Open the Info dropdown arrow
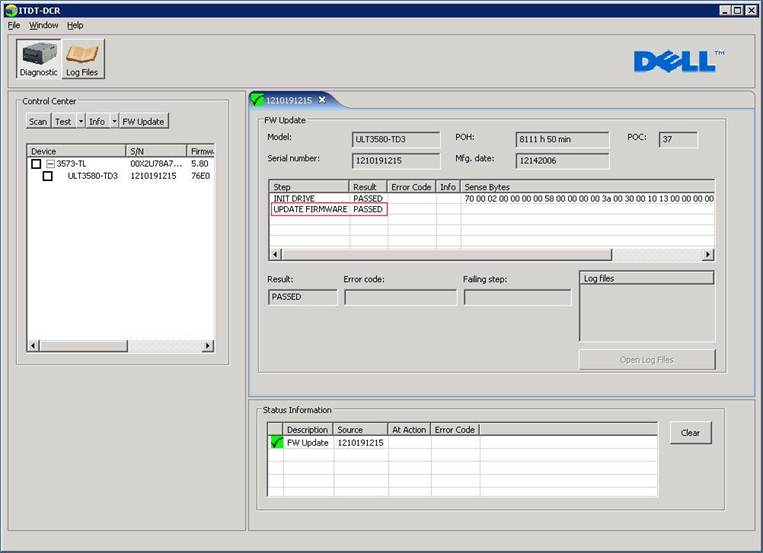Screen dimensions: 763x553 tap(114, 121)
